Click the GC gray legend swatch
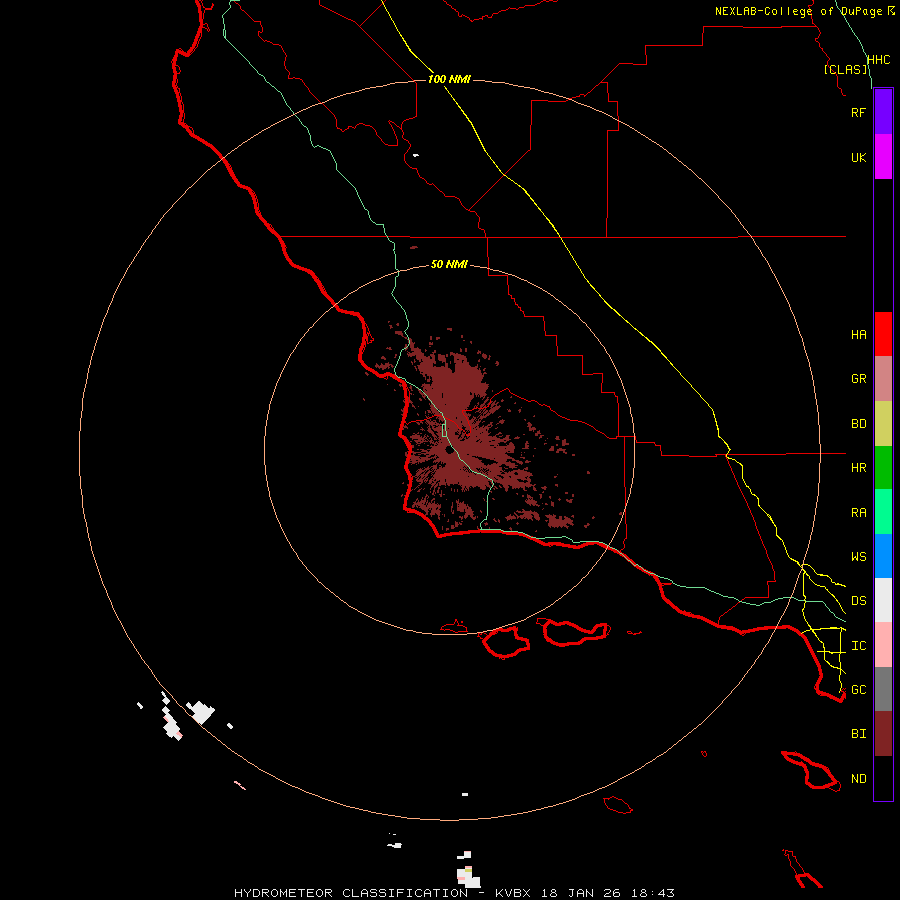This screenshot has width=900, height=900. coord(883,689)
